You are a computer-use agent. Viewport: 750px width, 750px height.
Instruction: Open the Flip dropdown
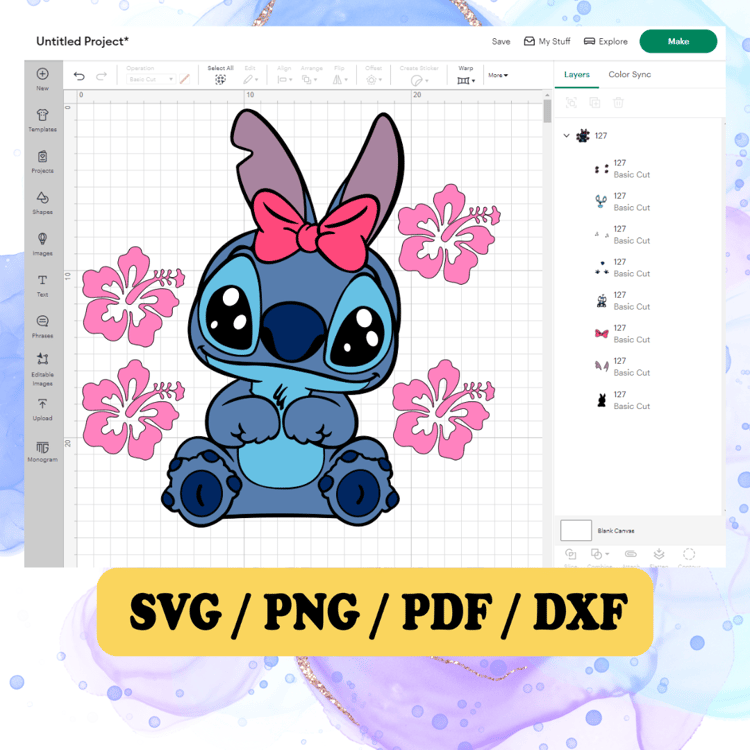click(x=340, y=79)
